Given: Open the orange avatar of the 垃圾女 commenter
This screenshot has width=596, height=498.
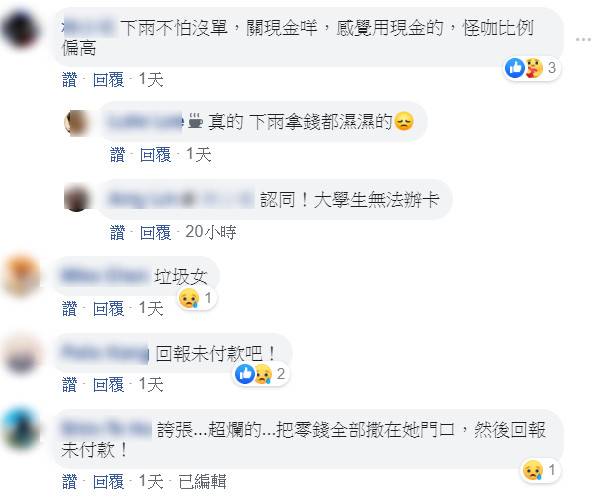Looking at the screenshot, I should click(21, 276).
